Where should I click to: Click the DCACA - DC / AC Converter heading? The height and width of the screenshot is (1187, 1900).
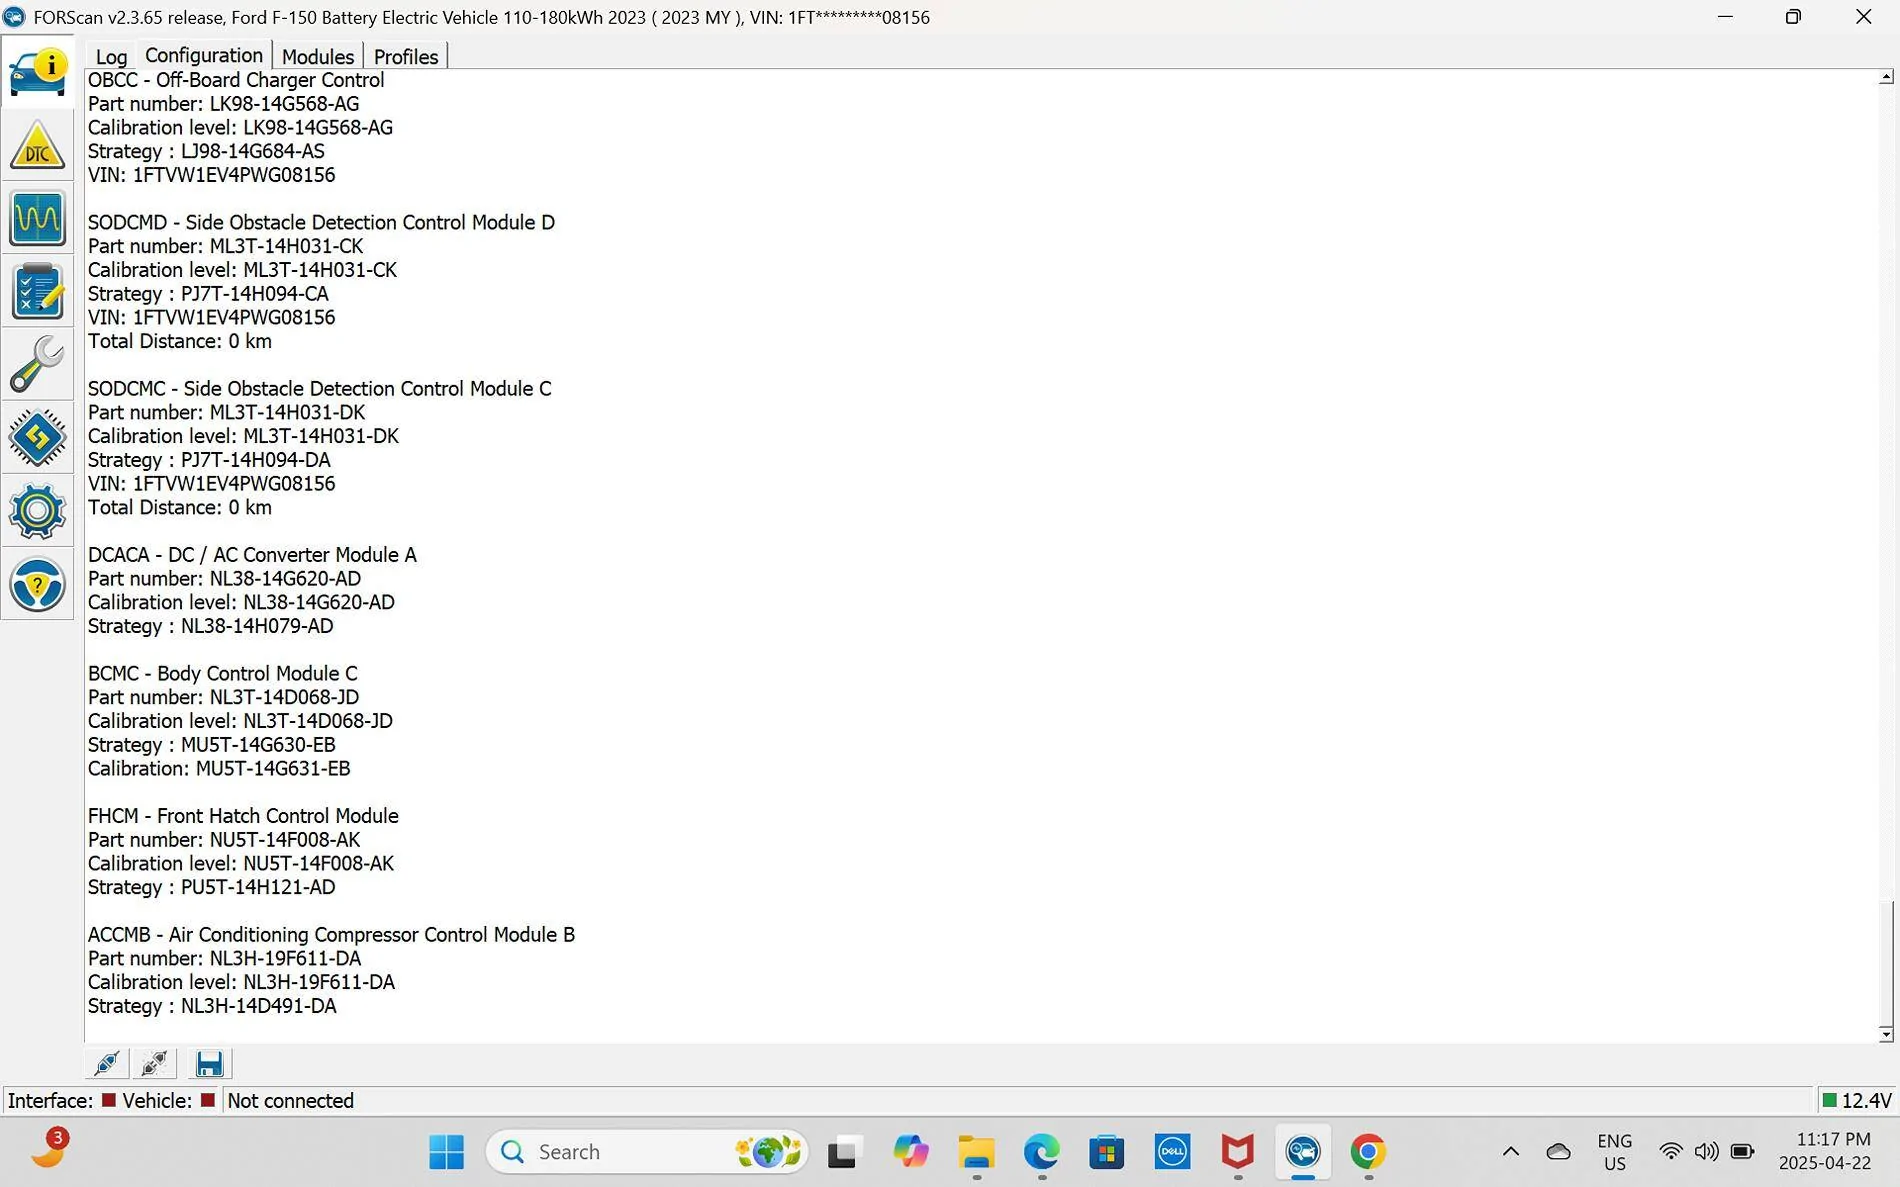pyautogui.click(x=252, y=554)
